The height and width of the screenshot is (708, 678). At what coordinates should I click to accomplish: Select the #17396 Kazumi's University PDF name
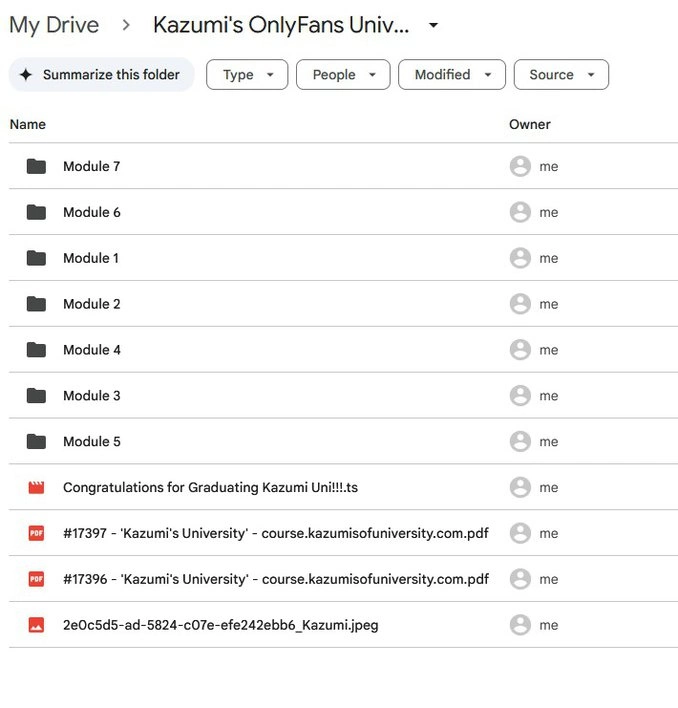click(x=276, y=579)
